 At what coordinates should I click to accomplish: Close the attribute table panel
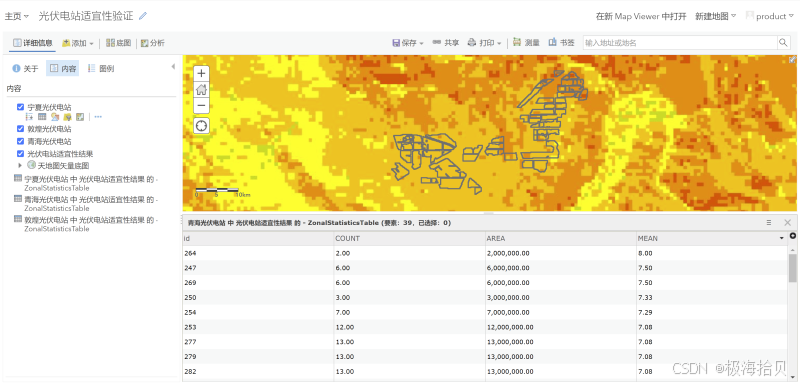point(787,223)
